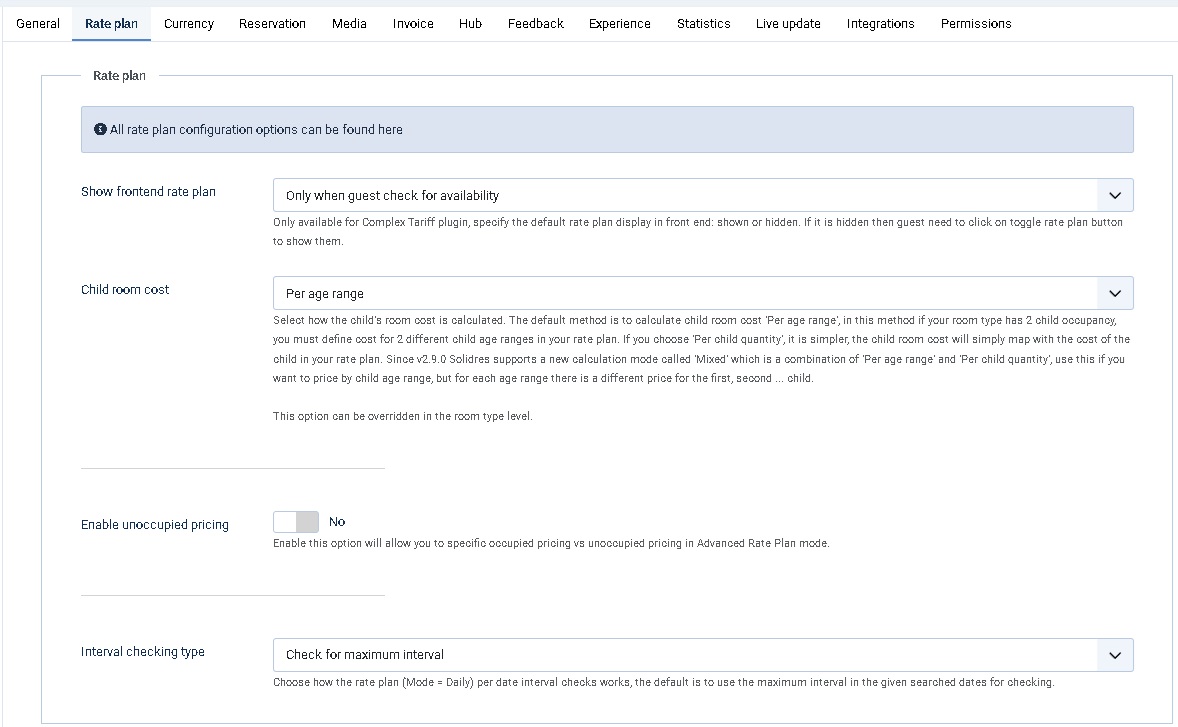
Task: Open the Permissions tab
Action: [975, 23]
